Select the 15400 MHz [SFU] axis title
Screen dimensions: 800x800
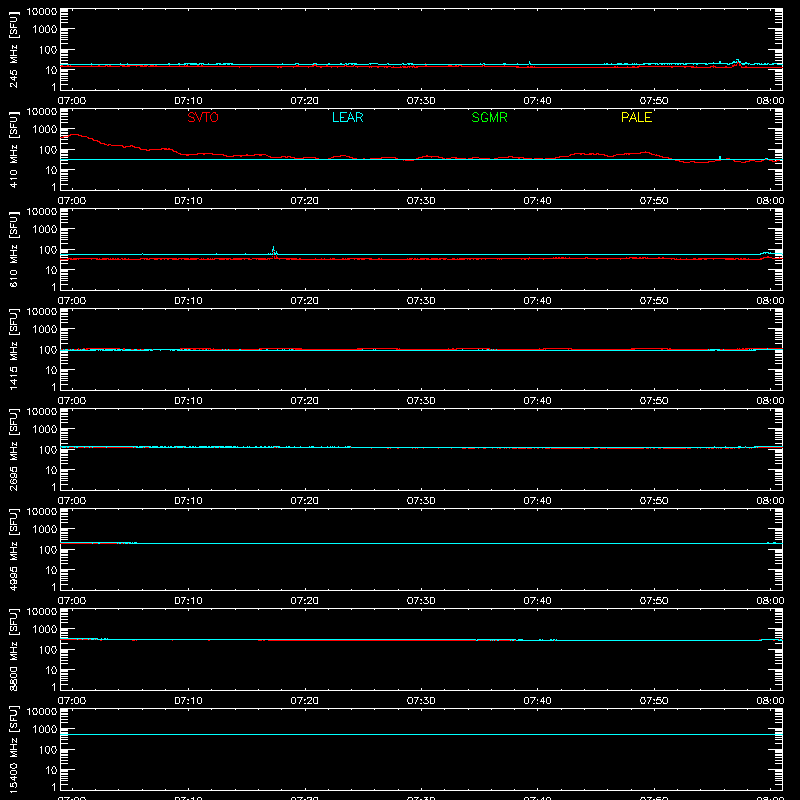(13, 749)
